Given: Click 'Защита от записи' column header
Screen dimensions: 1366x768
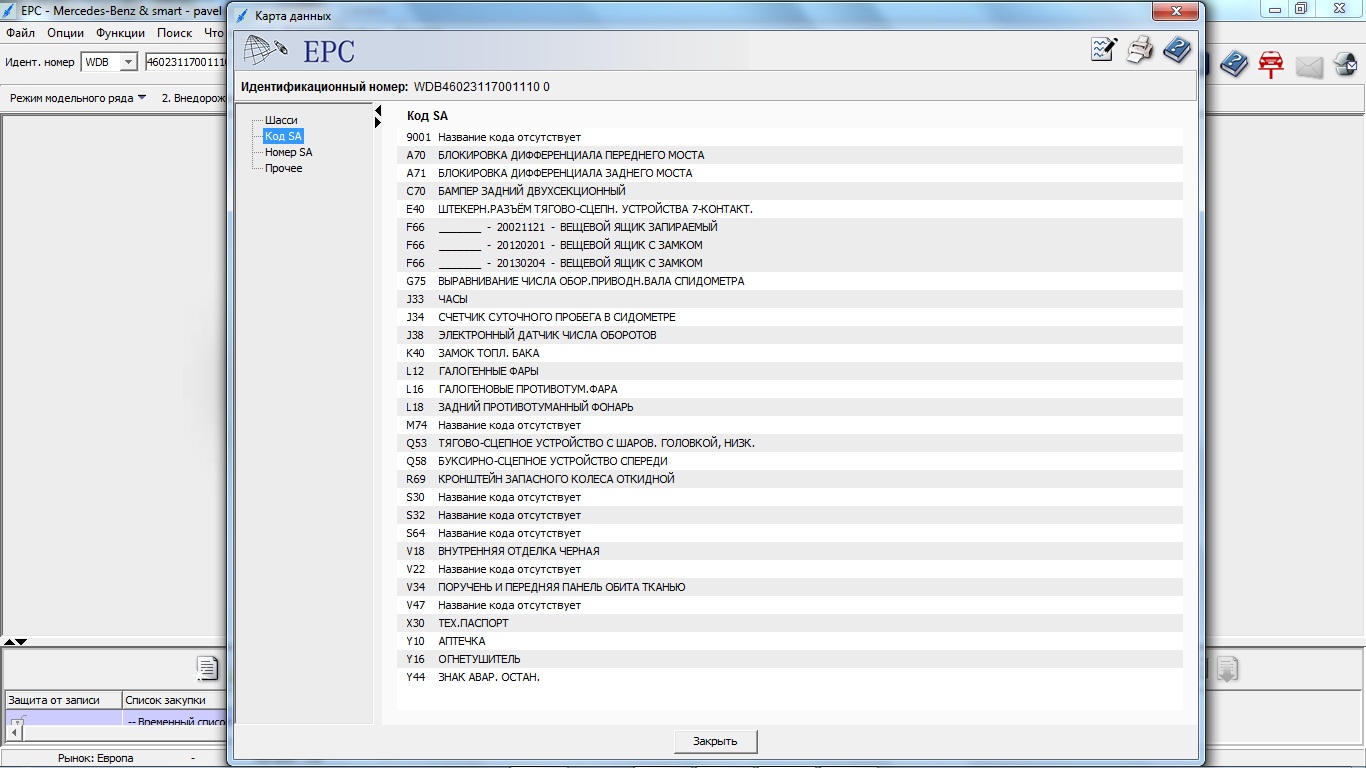Looking at the screenshot, I should pyautogui.click(x=63, y=700).
